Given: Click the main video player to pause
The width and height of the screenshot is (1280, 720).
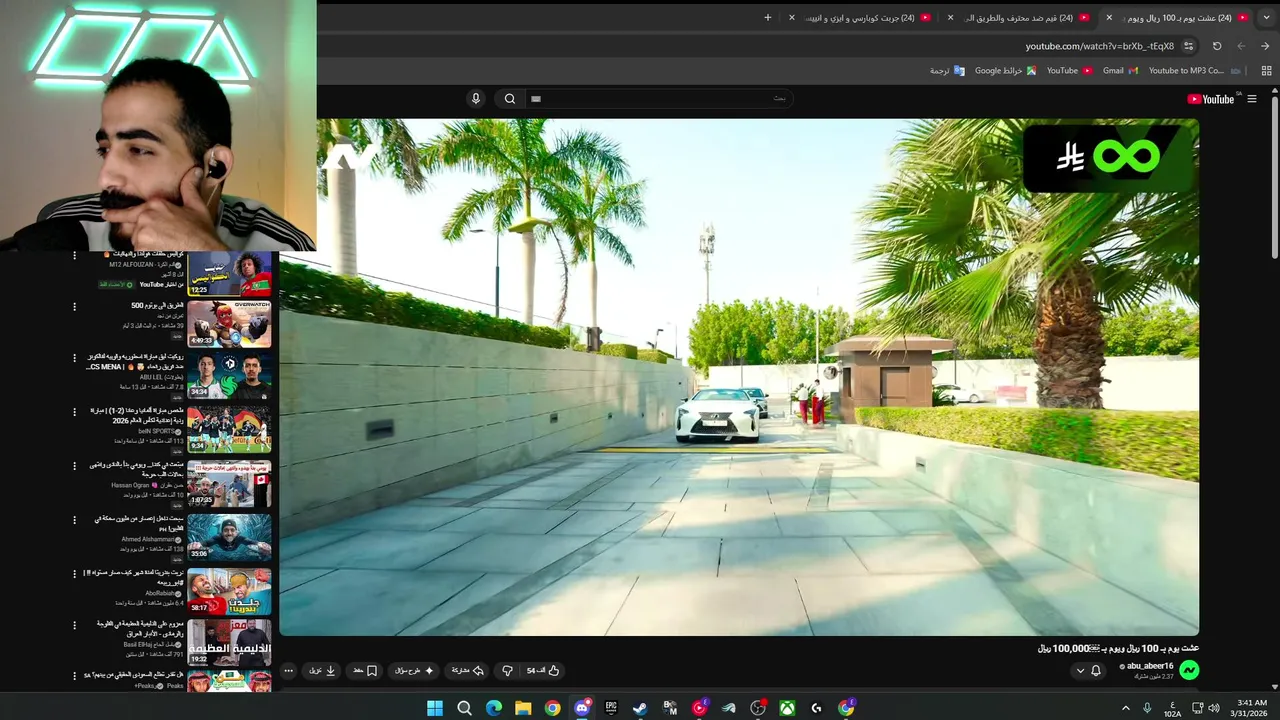Looking at the screenshot, I should pyautogui.click(x=739, y=377).
